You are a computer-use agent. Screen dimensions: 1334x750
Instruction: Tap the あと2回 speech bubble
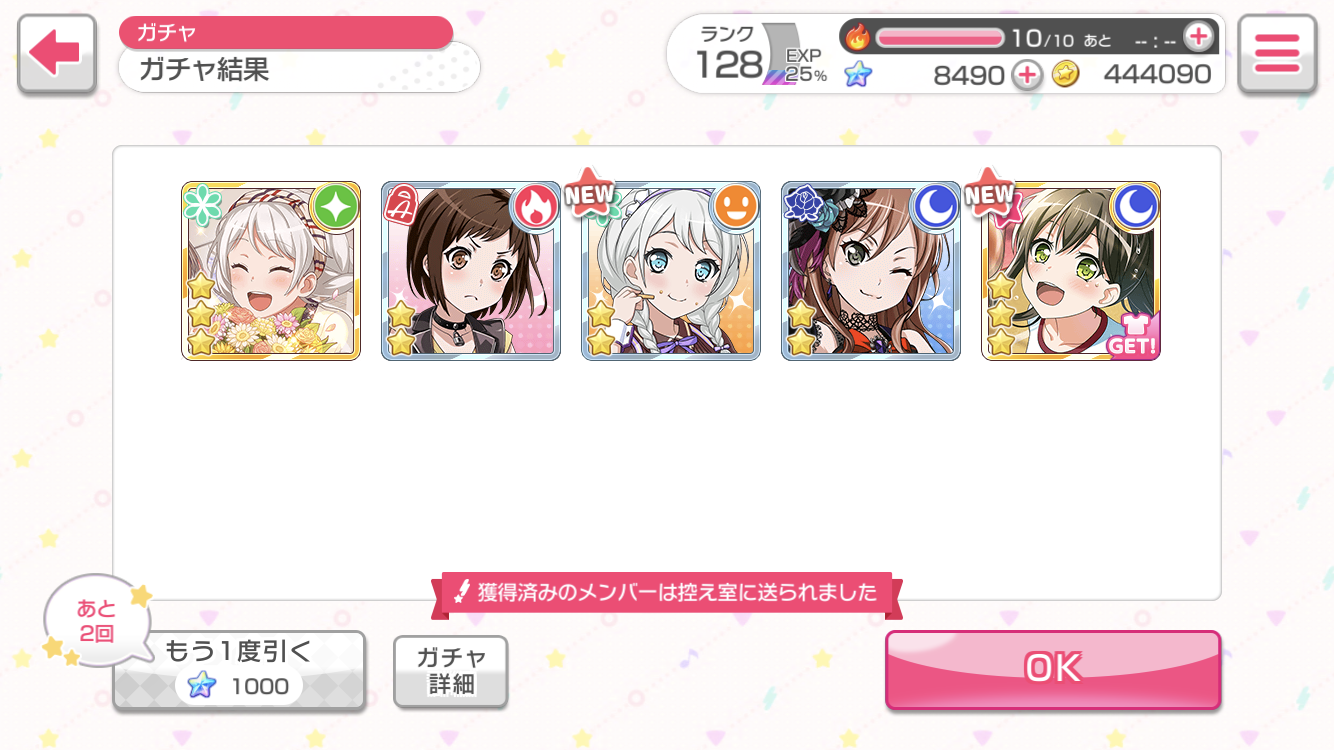click(x=96, y=621)
